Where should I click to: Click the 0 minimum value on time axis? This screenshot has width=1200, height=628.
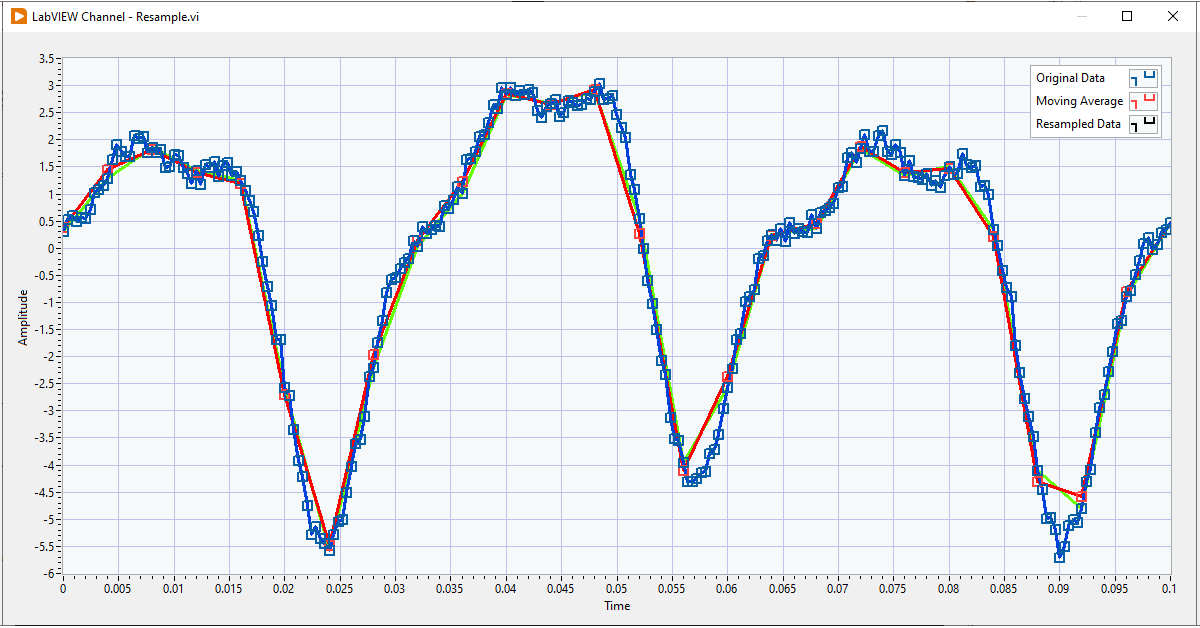[63, 590]
